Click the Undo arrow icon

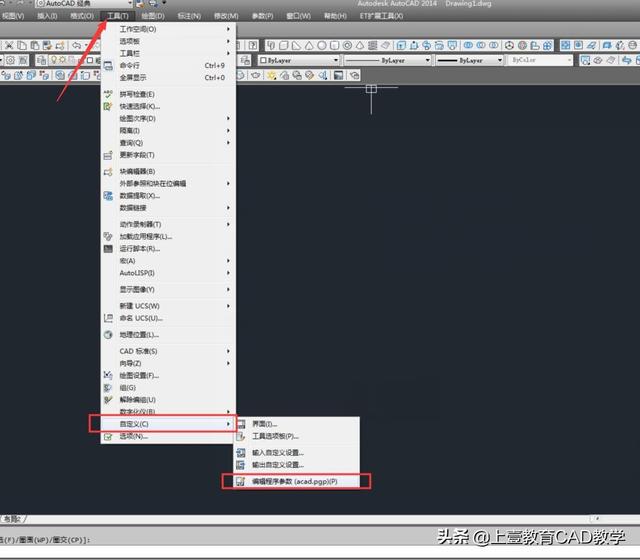tap(77, 45)
